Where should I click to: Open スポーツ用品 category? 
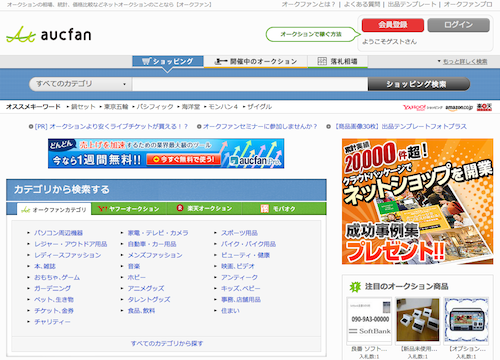pos(240,233)
